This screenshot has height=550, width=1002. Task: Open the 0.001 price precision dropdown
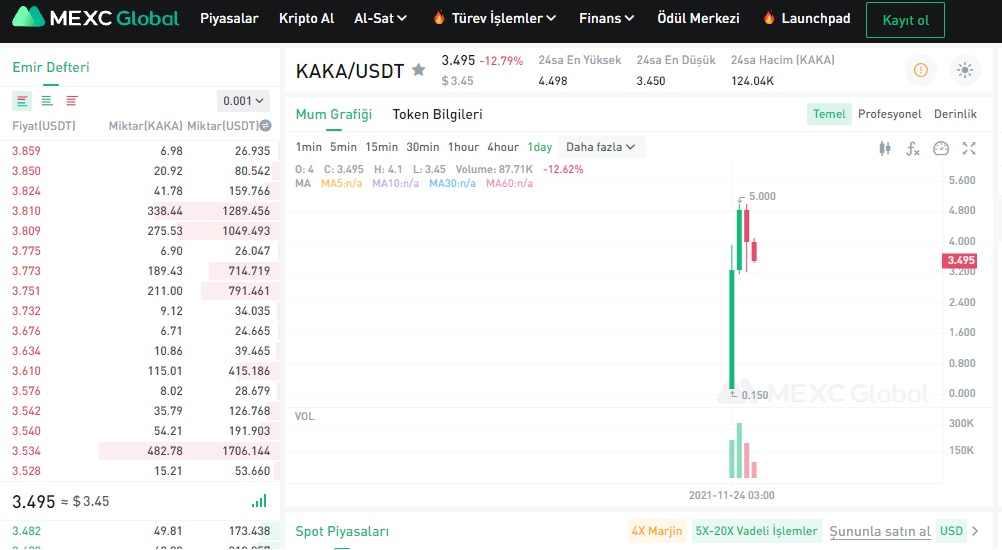pyautogui.click(x=243, y=101)
